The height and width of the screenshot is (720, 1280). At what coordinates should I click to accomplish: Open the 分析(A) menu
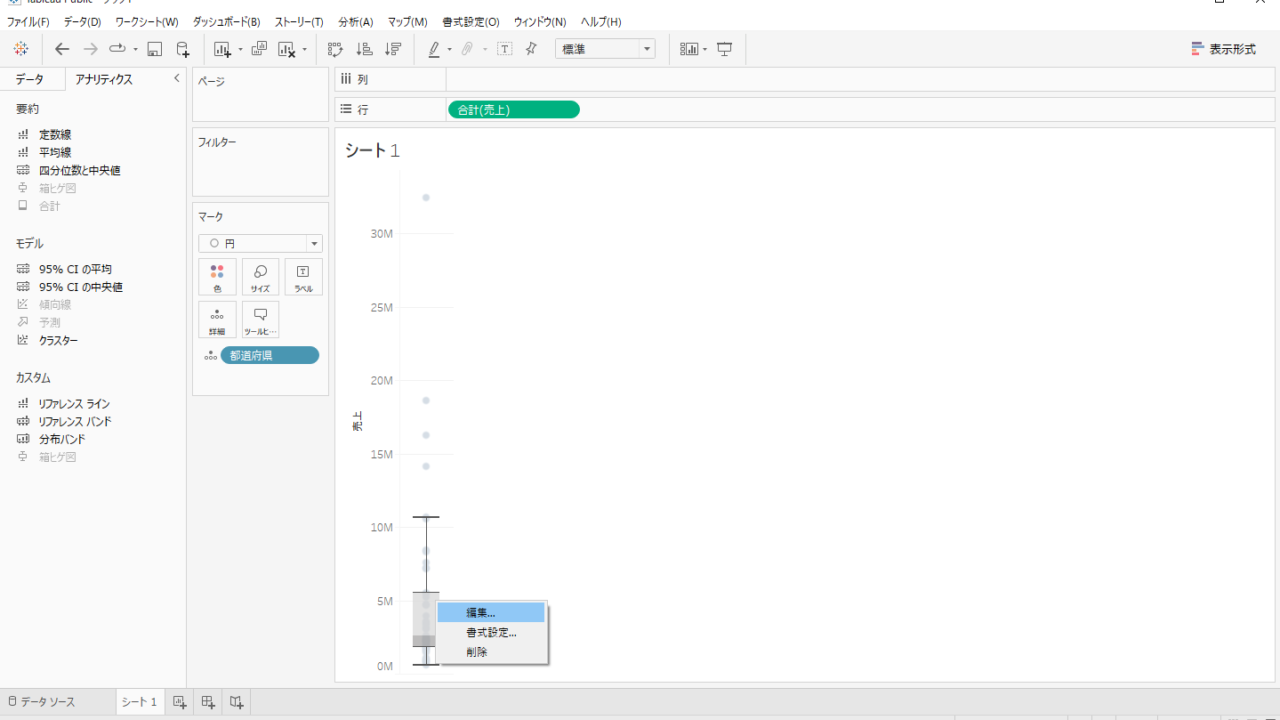[355, 21]
